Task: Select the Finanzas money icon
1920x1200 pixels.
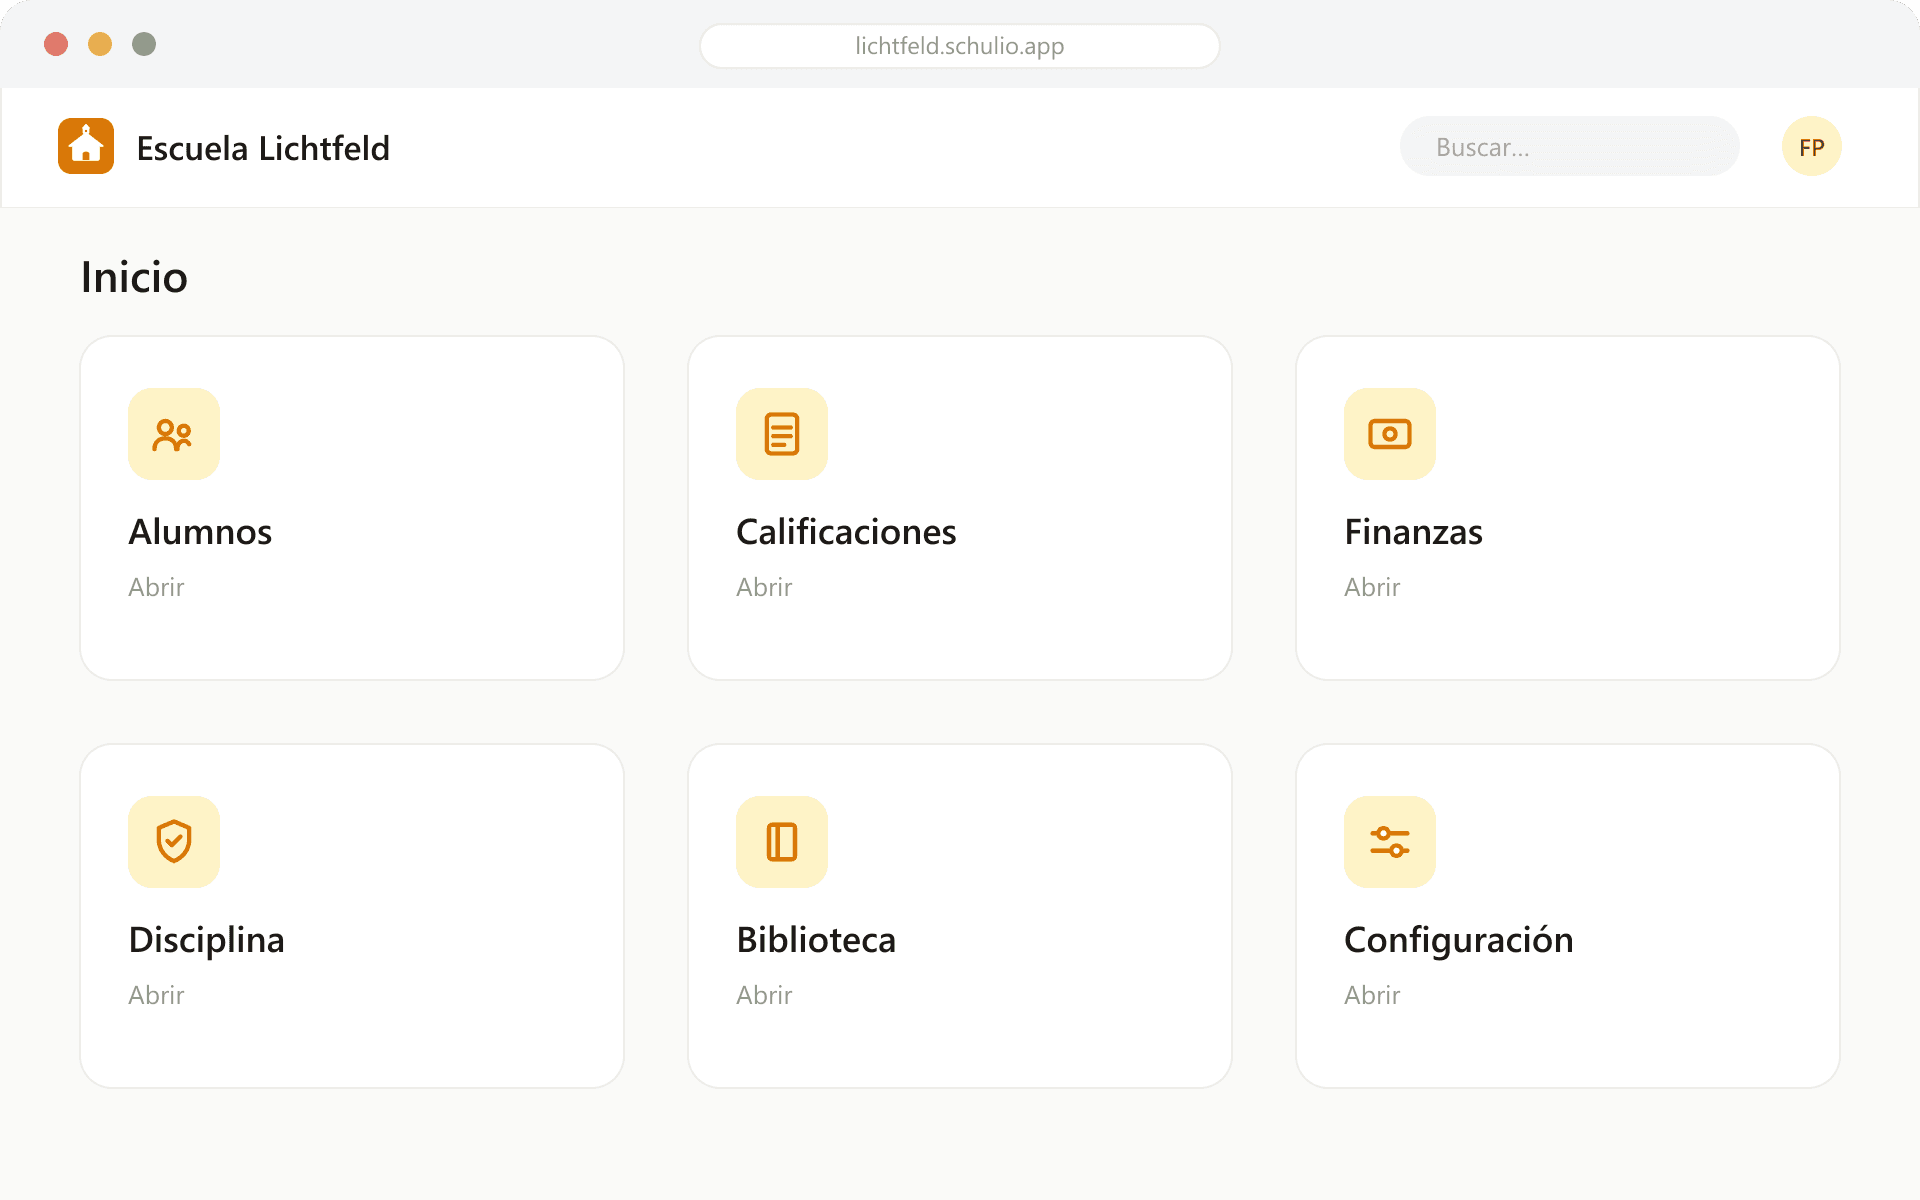Action: [x=1390, y=434]
